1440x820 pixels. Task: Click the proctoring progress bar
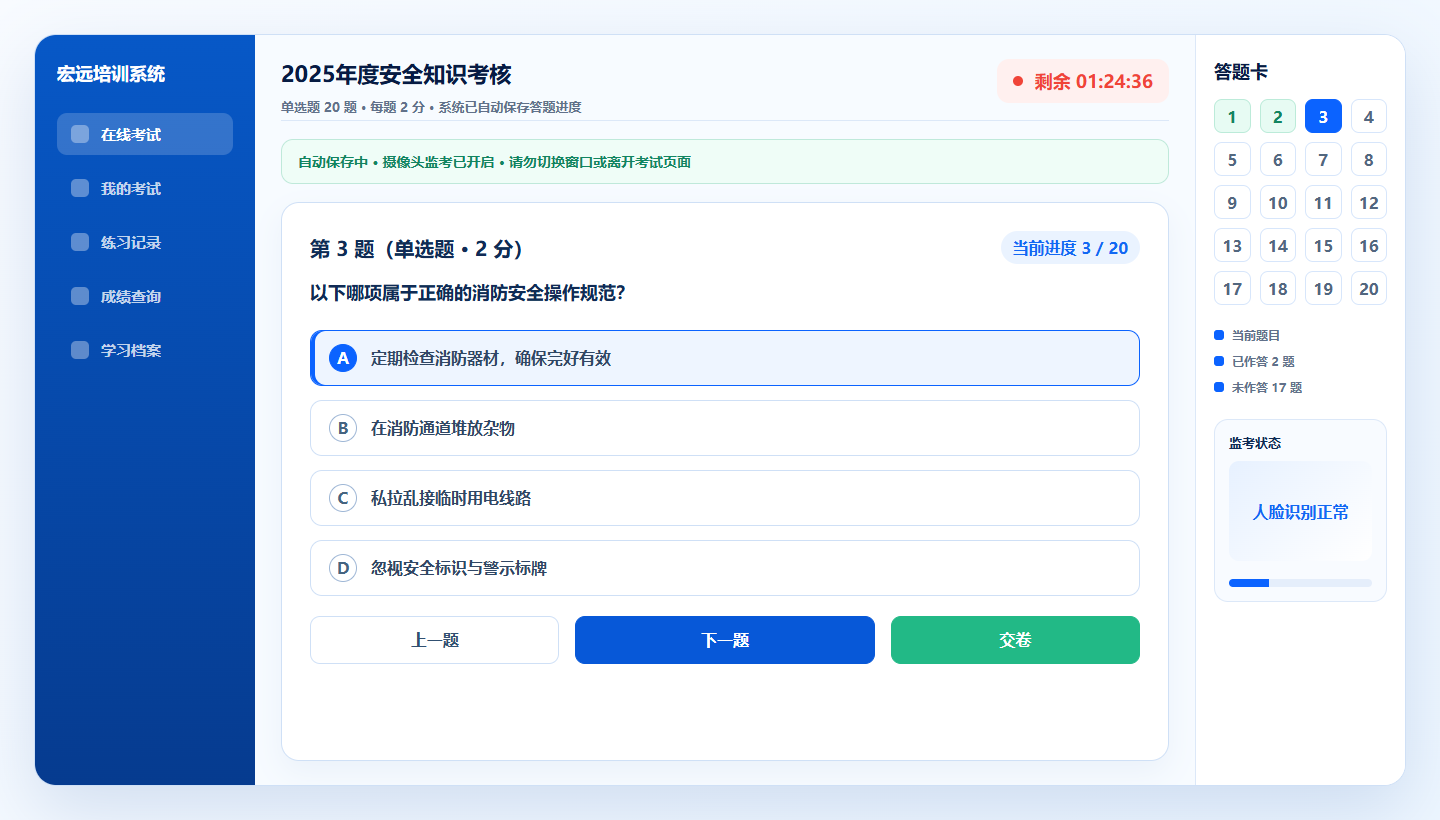click(x=1300, y=583)
